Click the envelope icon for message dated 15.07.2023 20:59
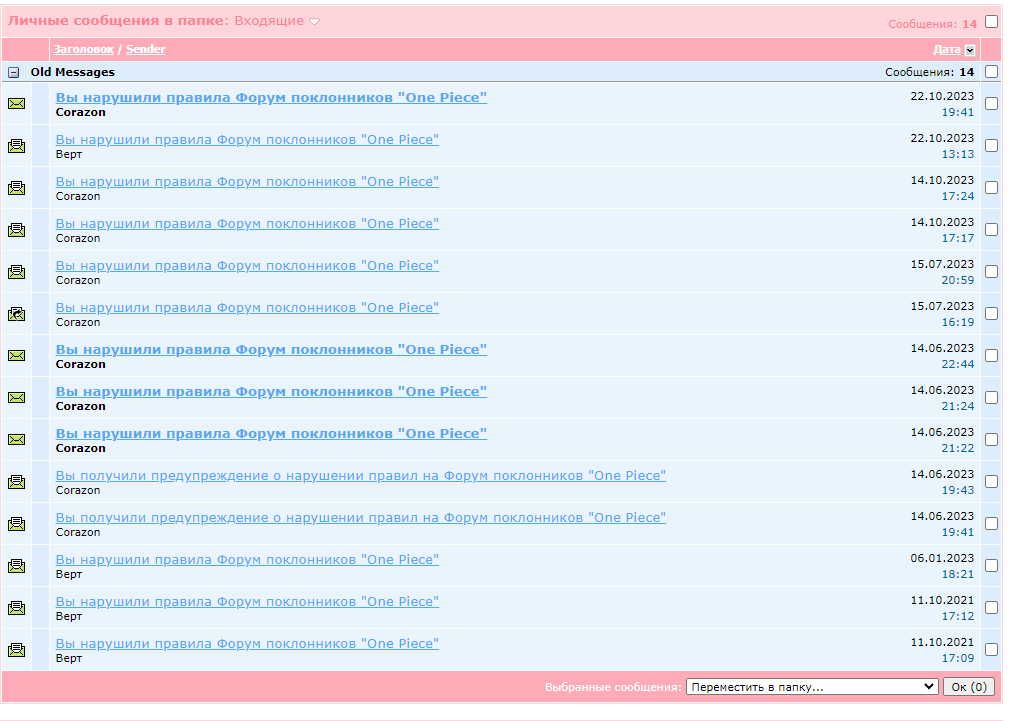 [x=16, y=272]
